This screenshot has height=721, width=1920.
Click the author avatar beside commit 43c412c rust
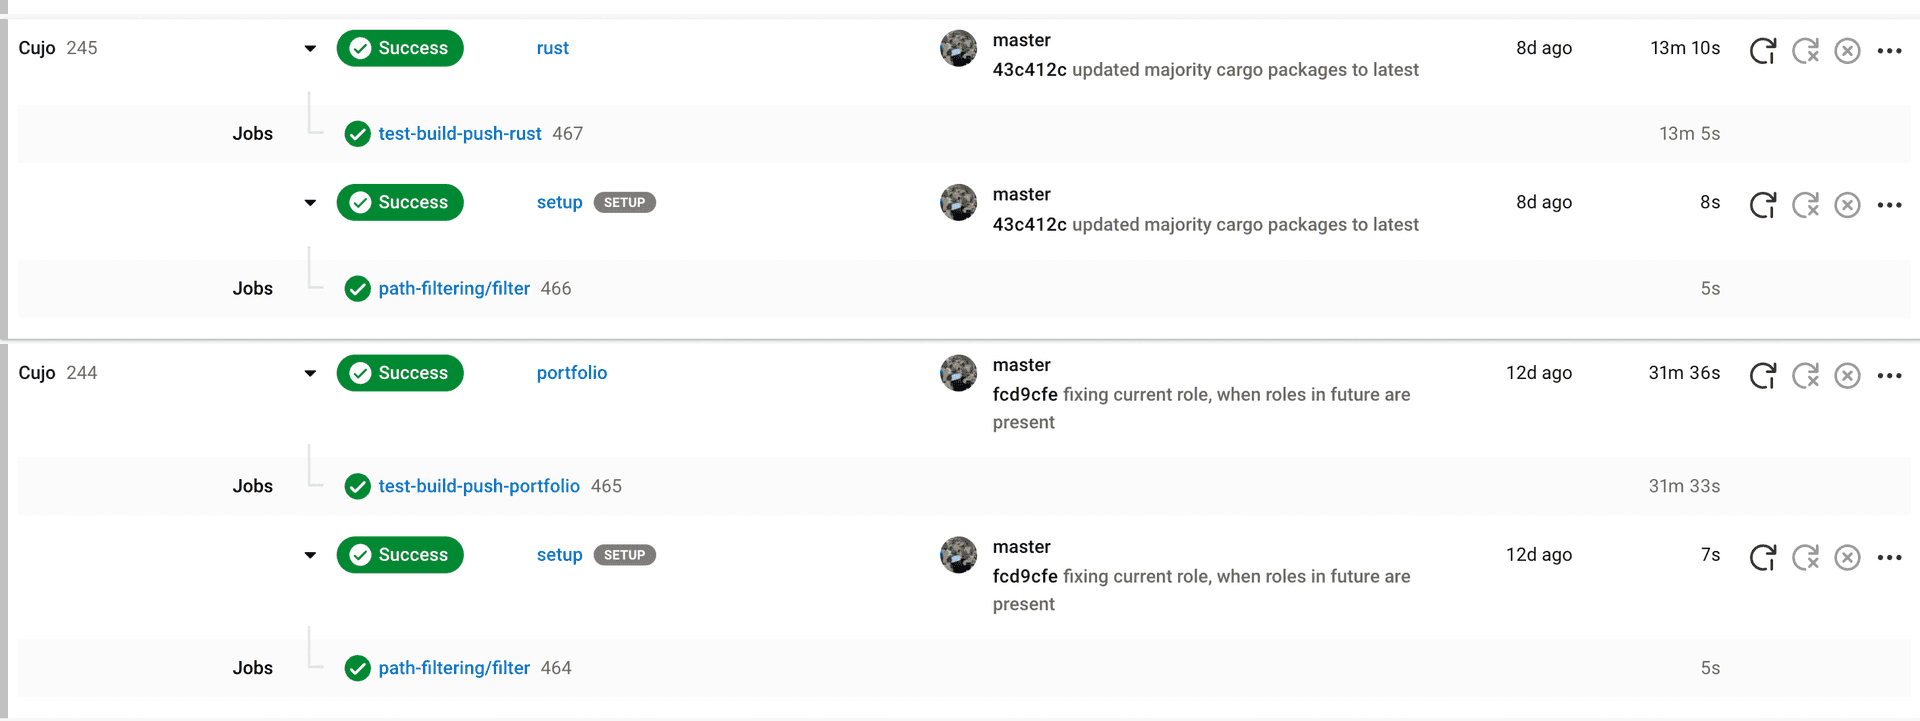(958, 48)
